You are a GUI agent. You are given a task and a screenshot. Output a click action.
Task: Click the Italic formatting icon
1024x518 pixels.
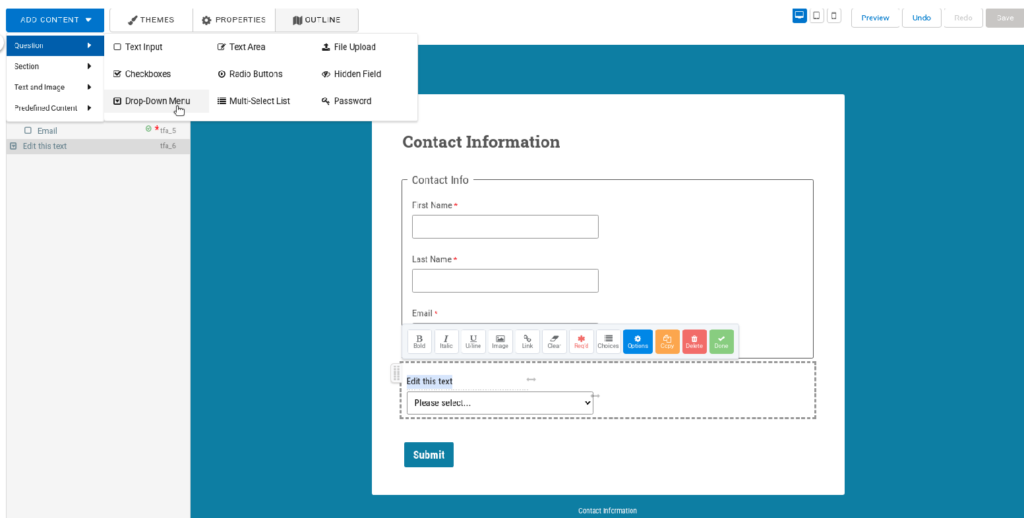(x=446, y=341)
